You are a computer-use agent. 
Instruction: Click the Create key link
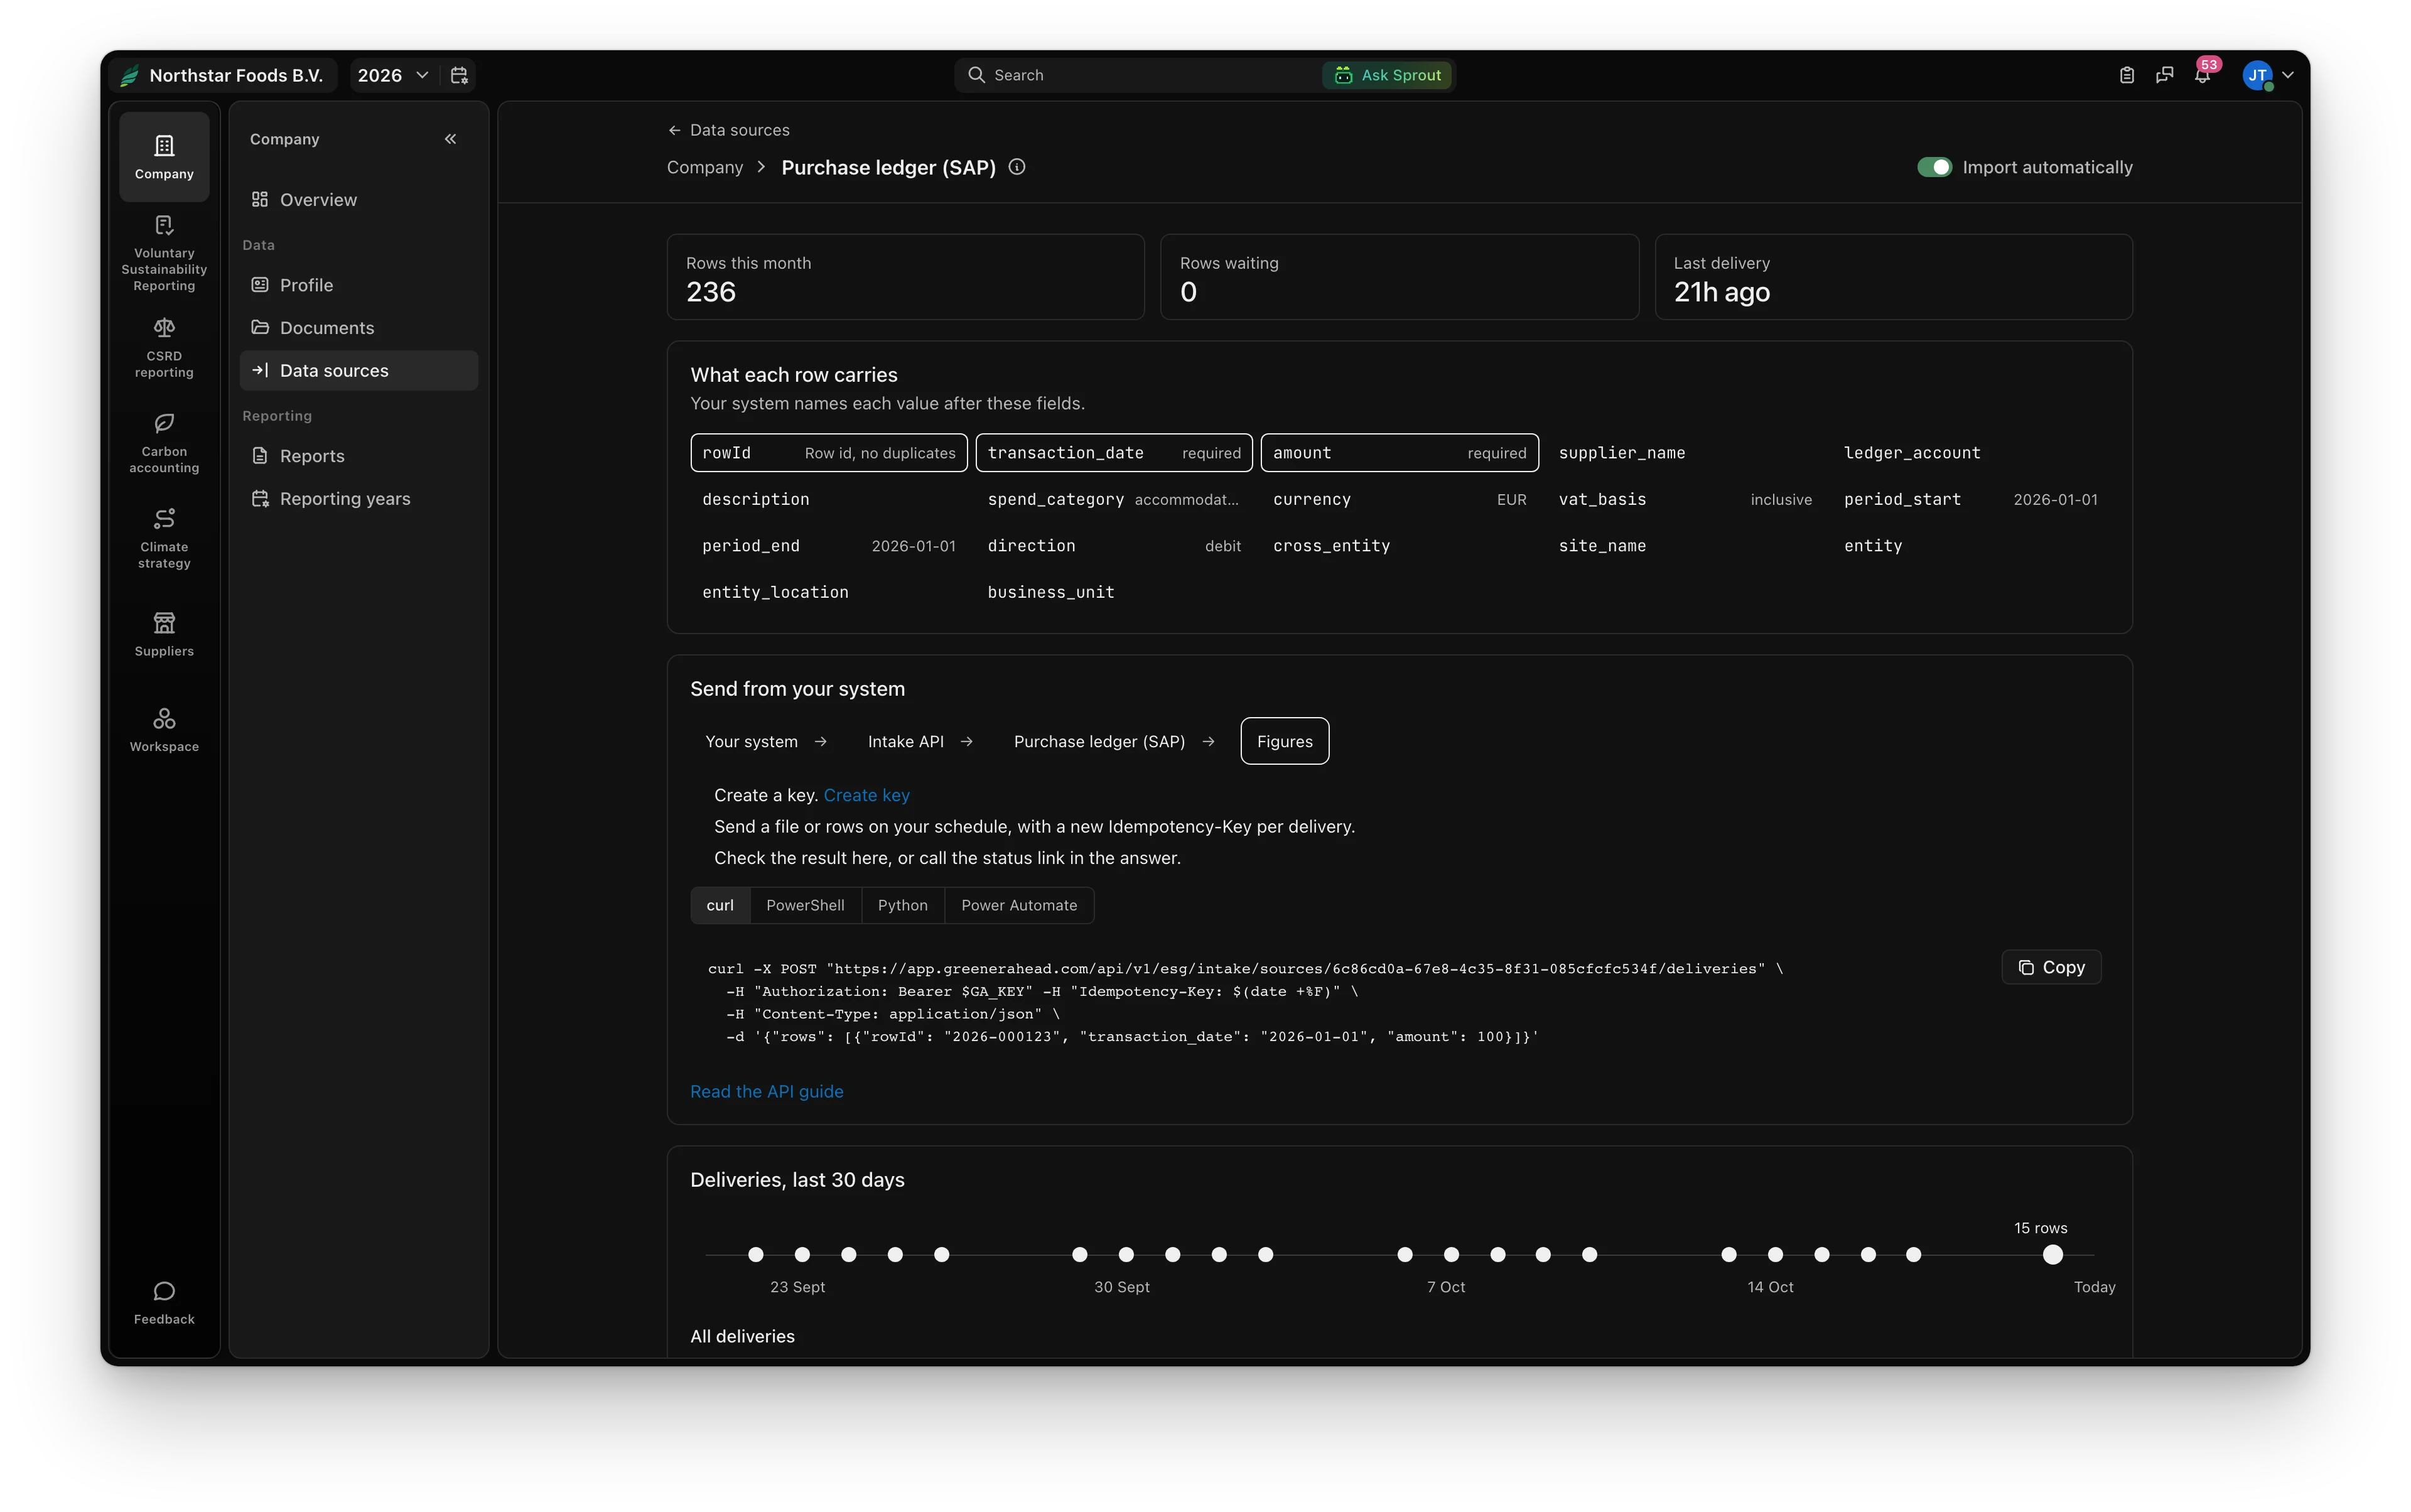coord(866,795)
